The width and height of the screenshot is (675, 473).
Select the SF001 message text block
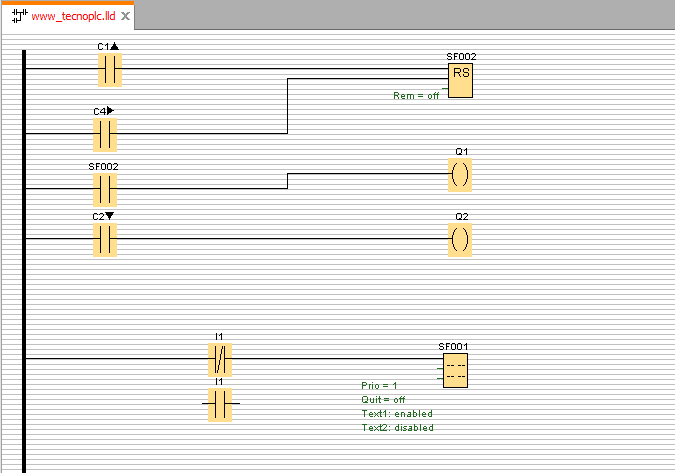tap(455, 371)
